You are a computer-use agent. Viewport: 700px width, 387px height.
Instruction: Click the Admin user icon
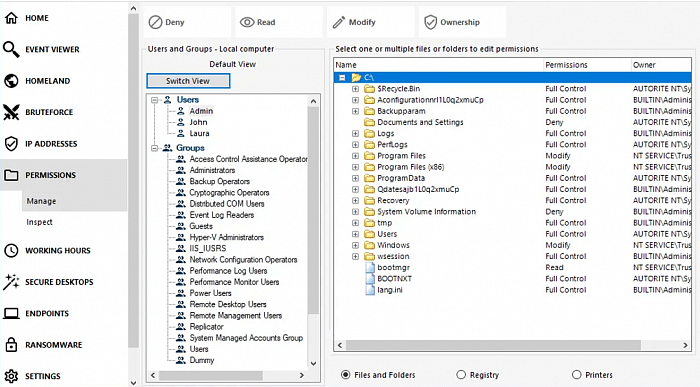click(x=181, y=111)
